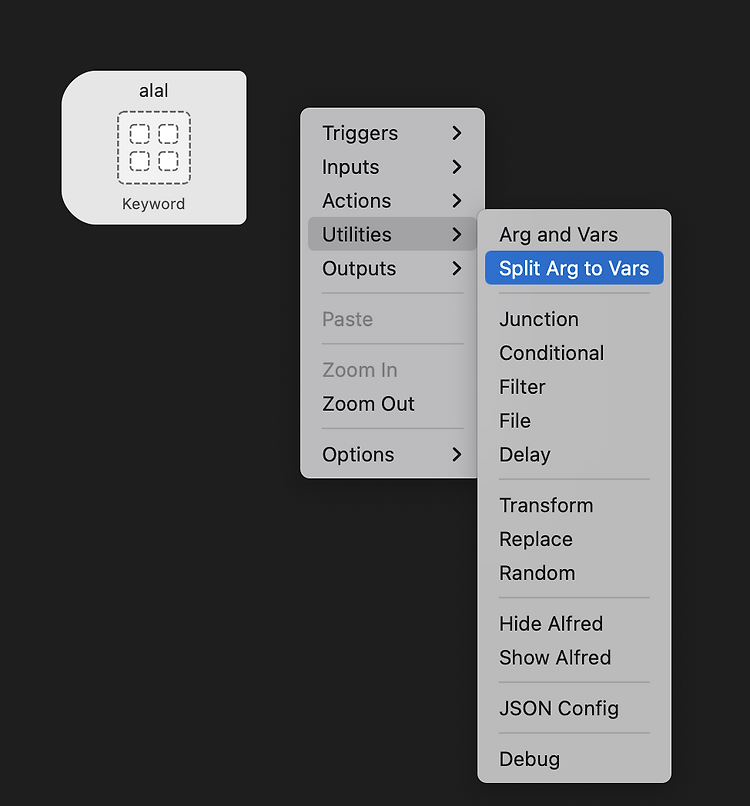
Task: Add a Filter utility
Action: tap(574, 387)
